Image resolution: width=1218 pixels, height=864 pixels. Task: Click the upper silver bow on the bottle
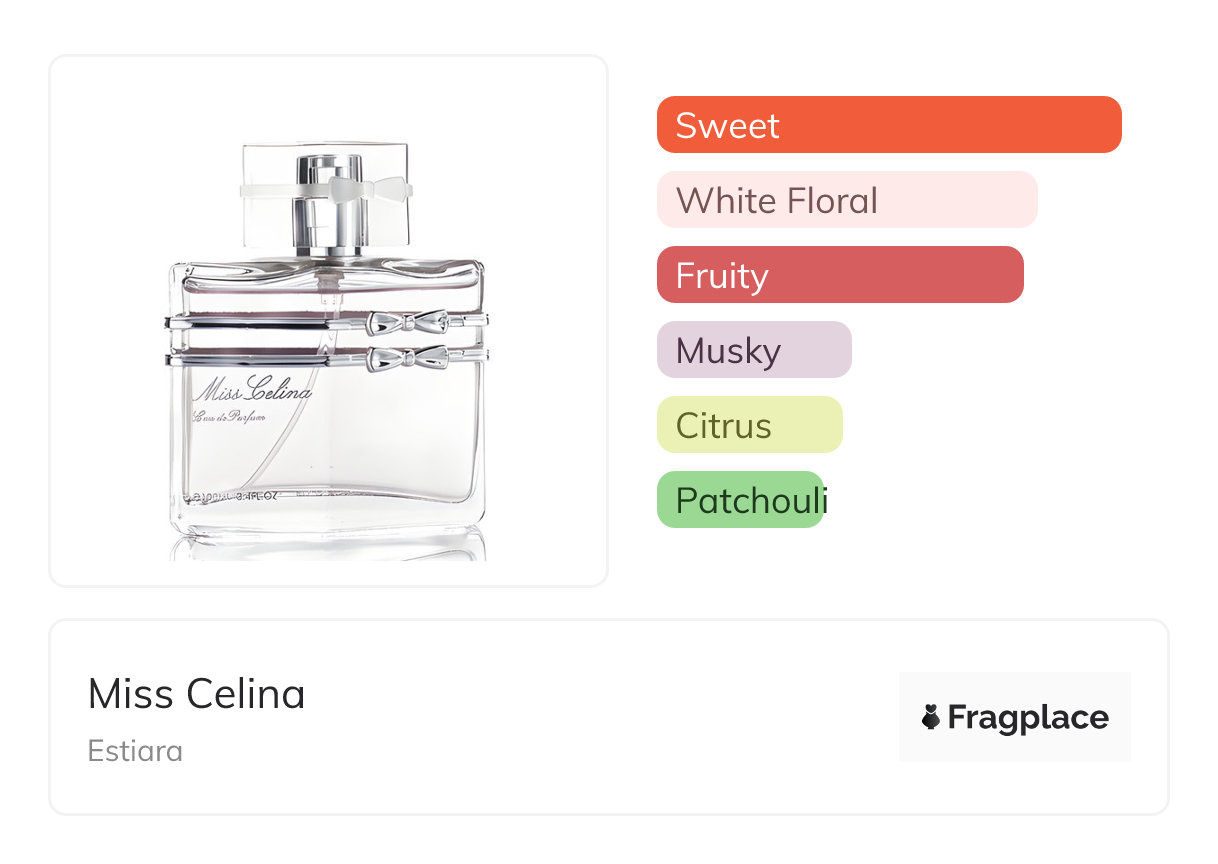click(x=407, y=322)
